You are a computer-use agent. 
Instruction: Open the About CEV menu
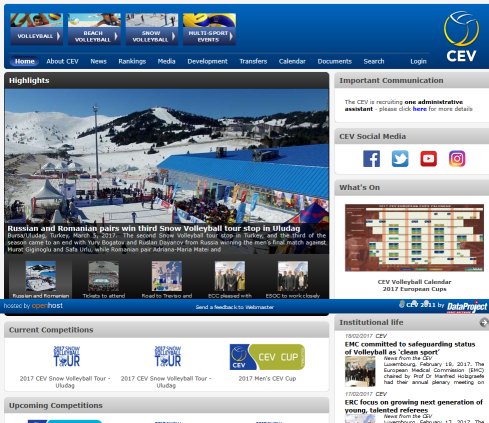point(62,61)
